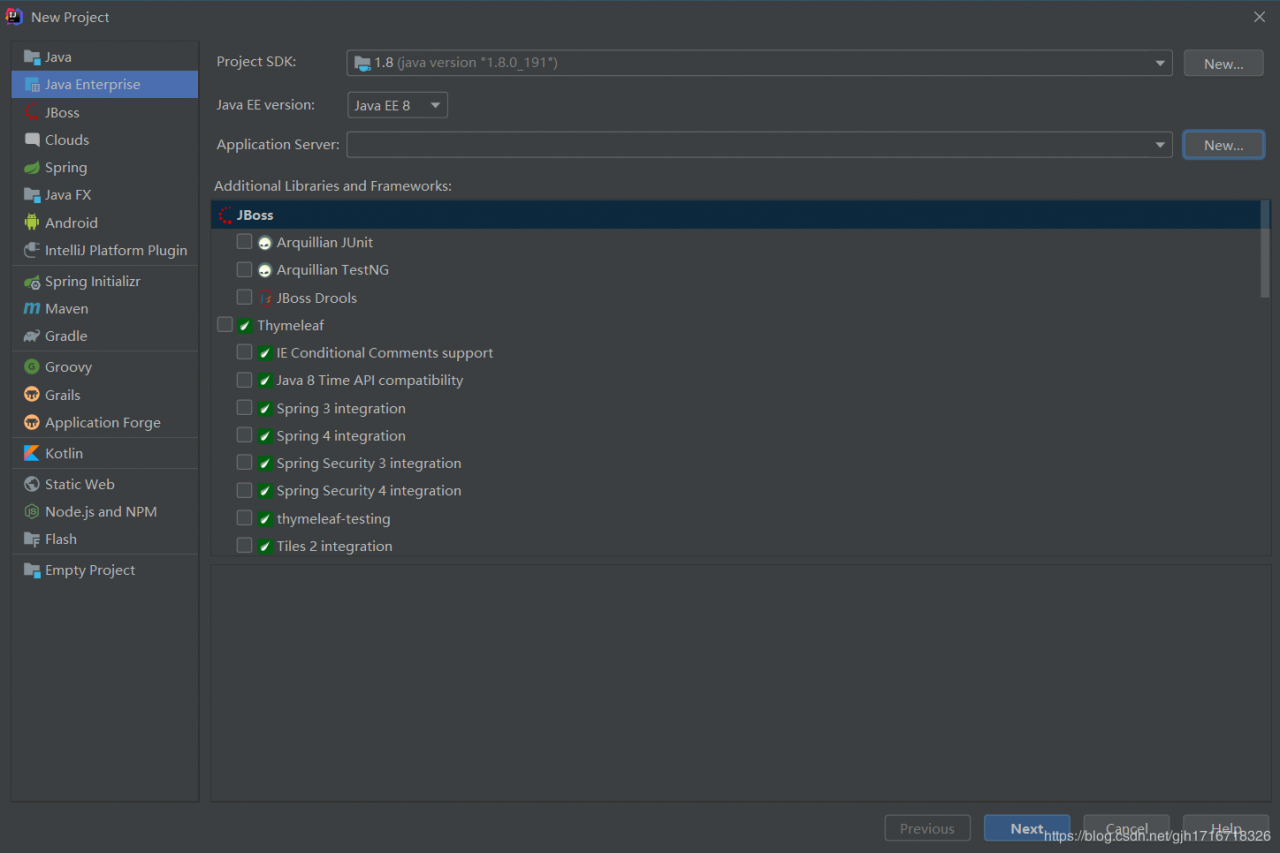Click the Tiles 2 integration green check icon

265,546
